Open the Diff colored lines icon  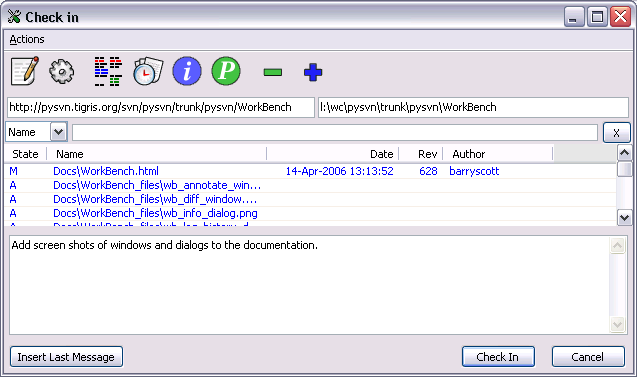click(108, 72)
